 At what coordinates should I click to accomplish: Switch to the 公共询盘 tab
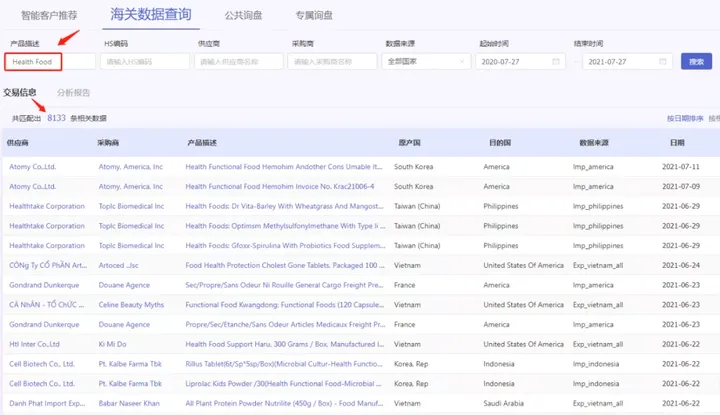[x=243, y=15]
